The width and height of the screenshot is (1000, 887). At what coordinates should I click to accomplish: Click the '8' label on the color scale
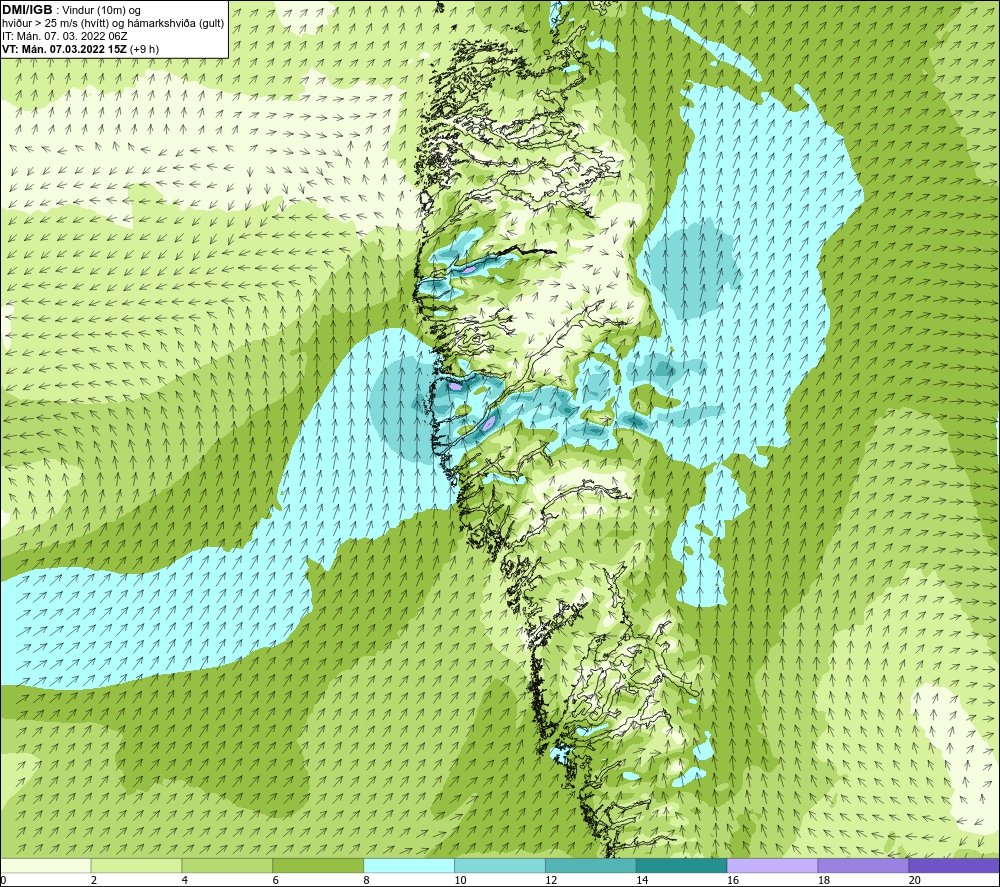367,881
